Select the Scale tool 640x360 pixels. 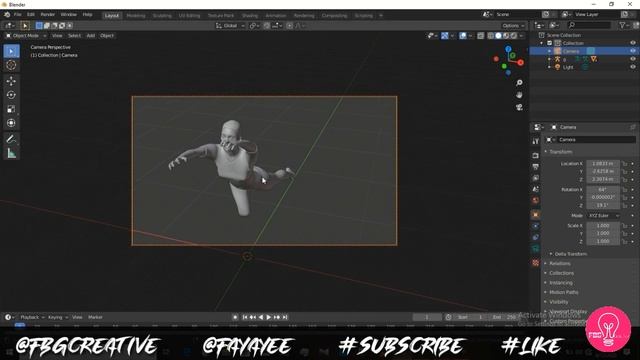pos(11,109)
